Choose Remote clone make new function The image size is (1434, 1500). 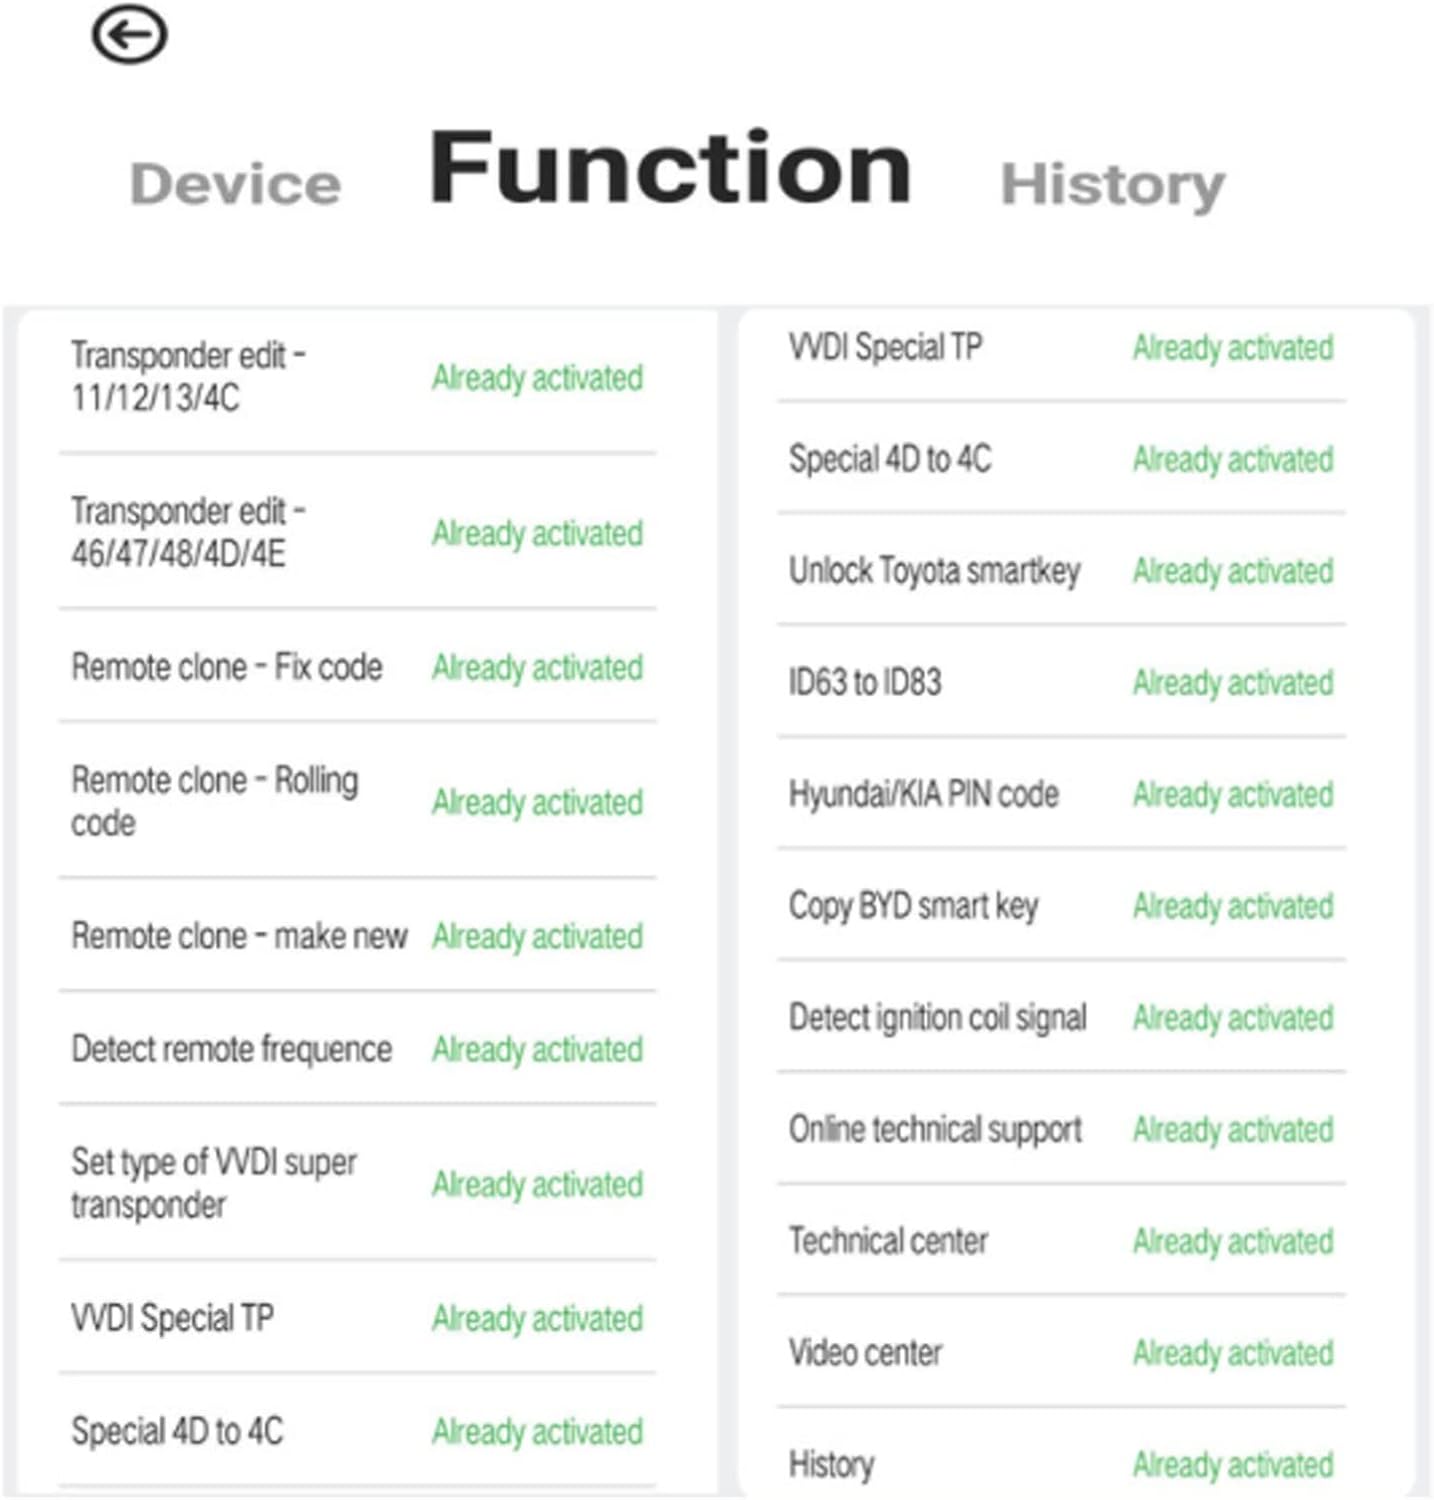(239, 936)
